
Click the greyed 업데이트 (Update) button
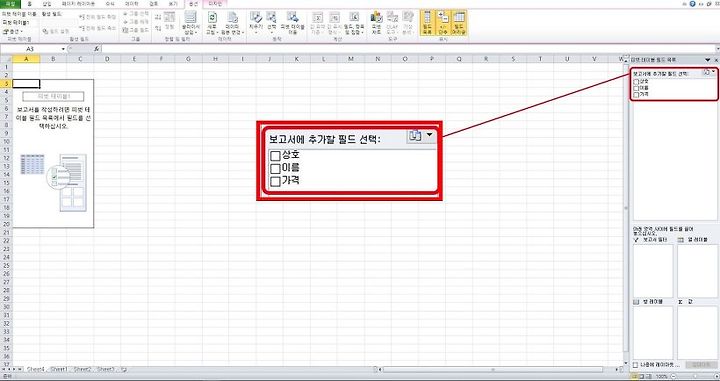(x=701, y=365)
